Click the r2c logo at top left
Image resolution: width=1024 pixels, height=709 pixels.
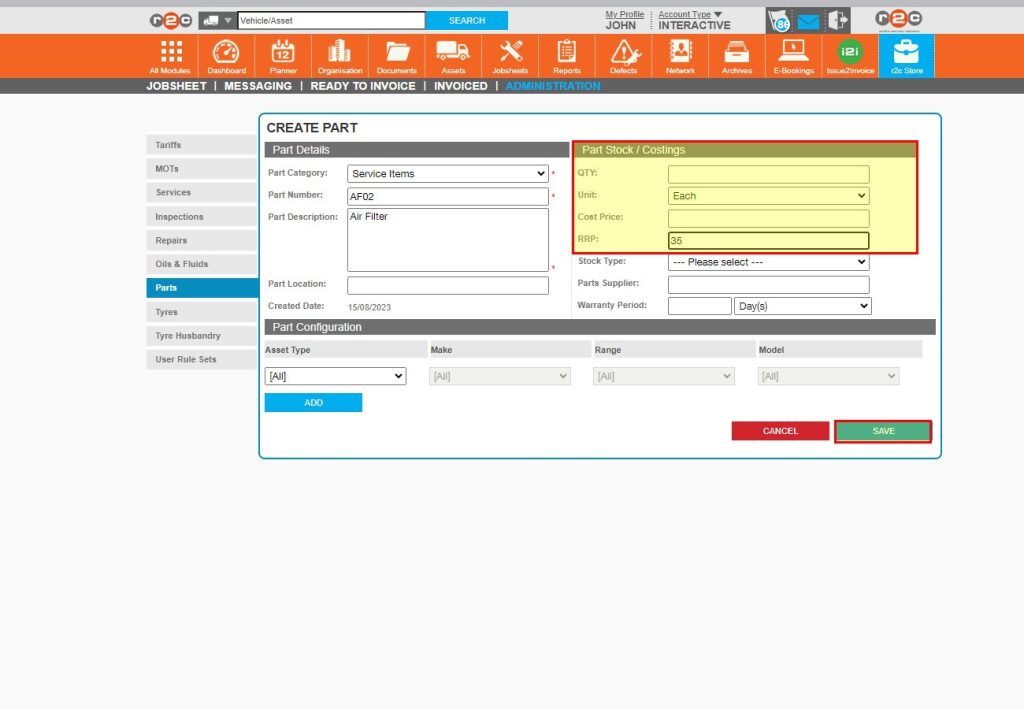click(170, 21)
